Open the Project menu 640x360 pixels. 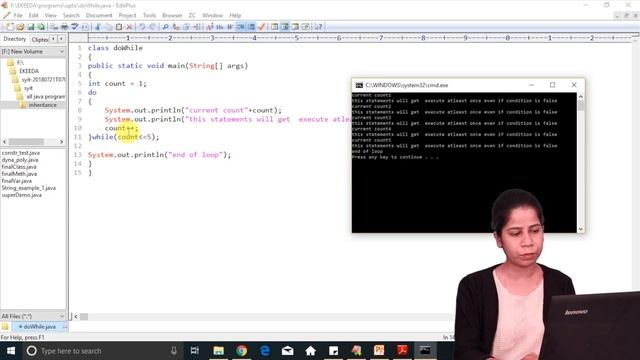[127, 16]
